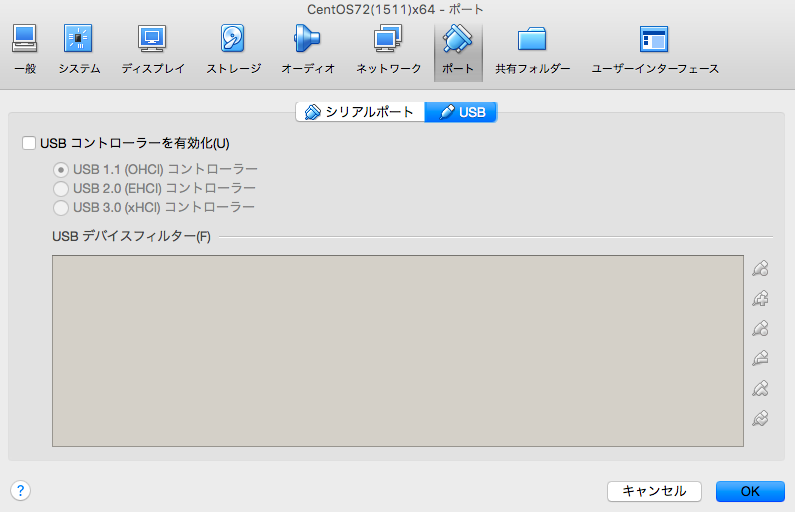
Task: Click the キャンセル button
Action: tap(654, 491)
